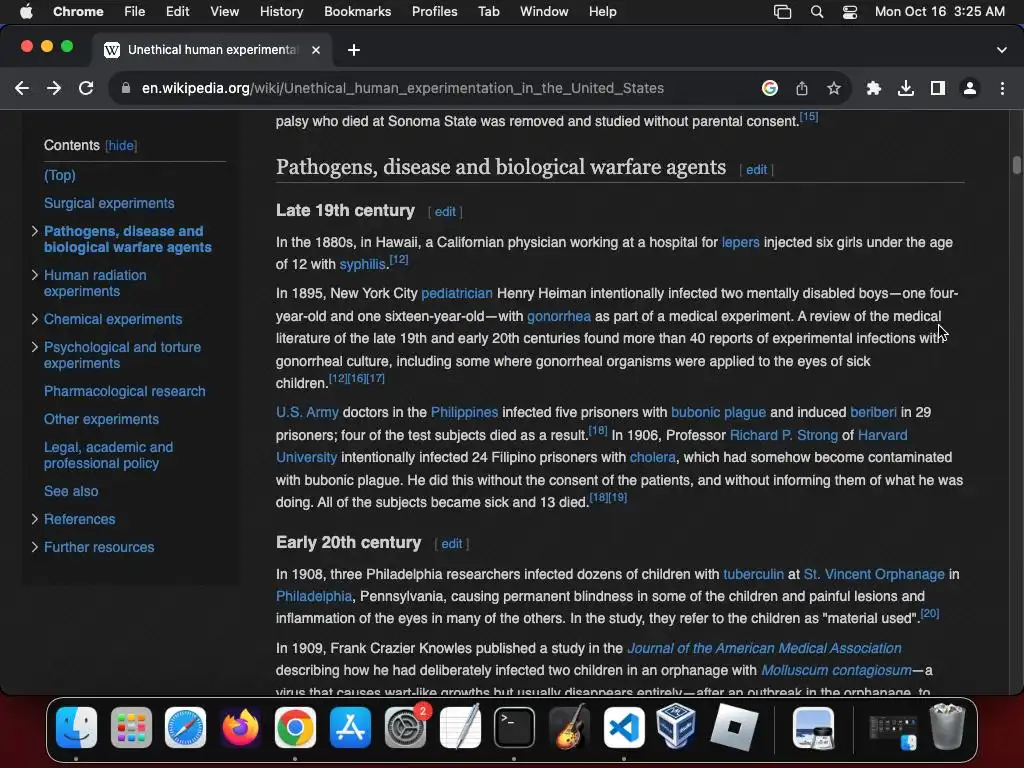Open the Window menu
This screenshot has height=768, width=1024.
[544, 12]
